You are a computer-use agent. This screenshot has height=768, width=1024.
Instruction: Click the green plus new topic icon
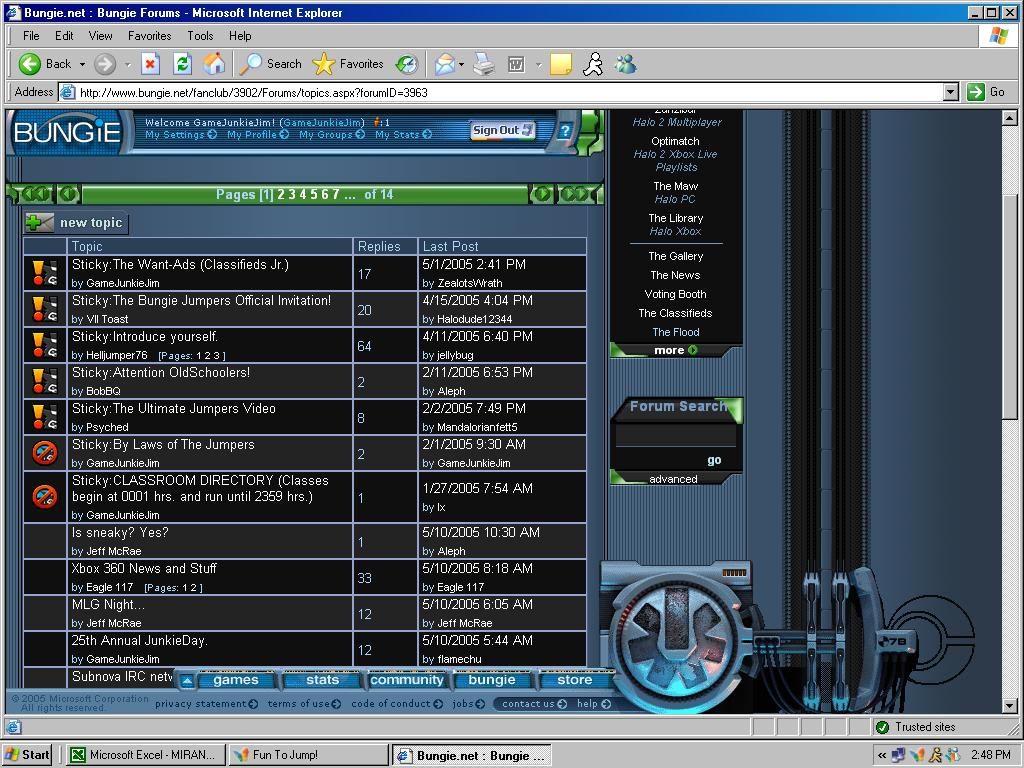(40, 223)
